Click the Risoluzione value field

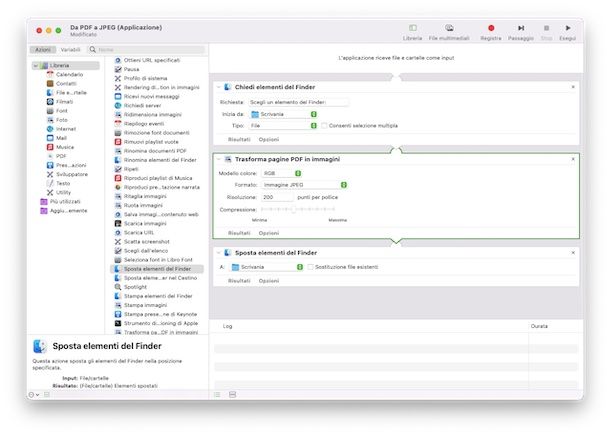(x=277, y=197)
